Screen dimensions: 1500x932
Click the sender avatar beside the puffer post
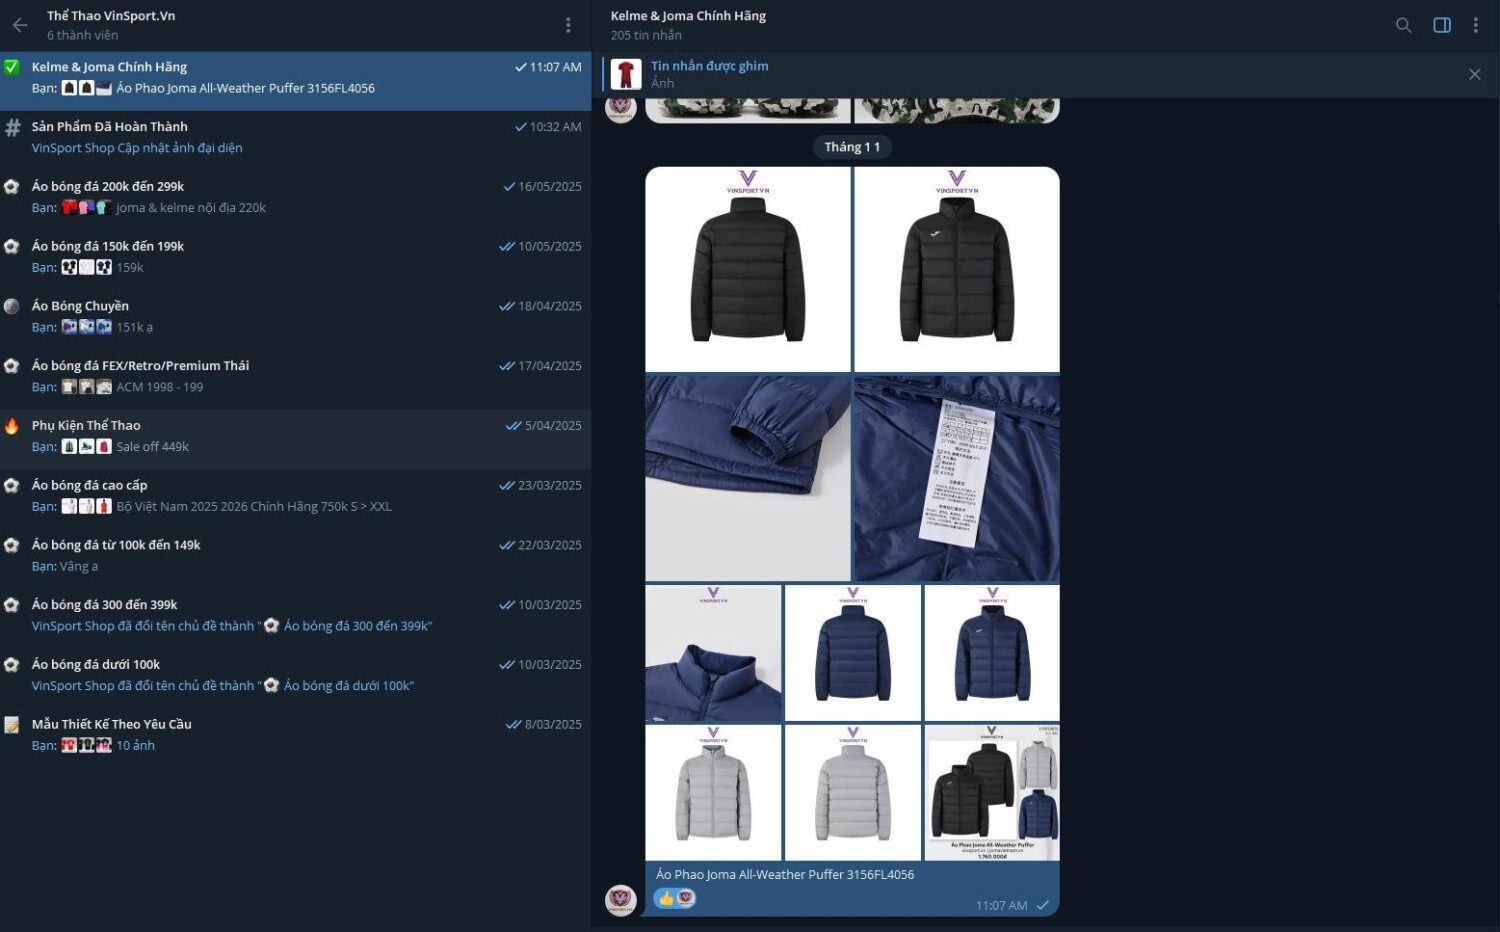click(x=621, y=900)
